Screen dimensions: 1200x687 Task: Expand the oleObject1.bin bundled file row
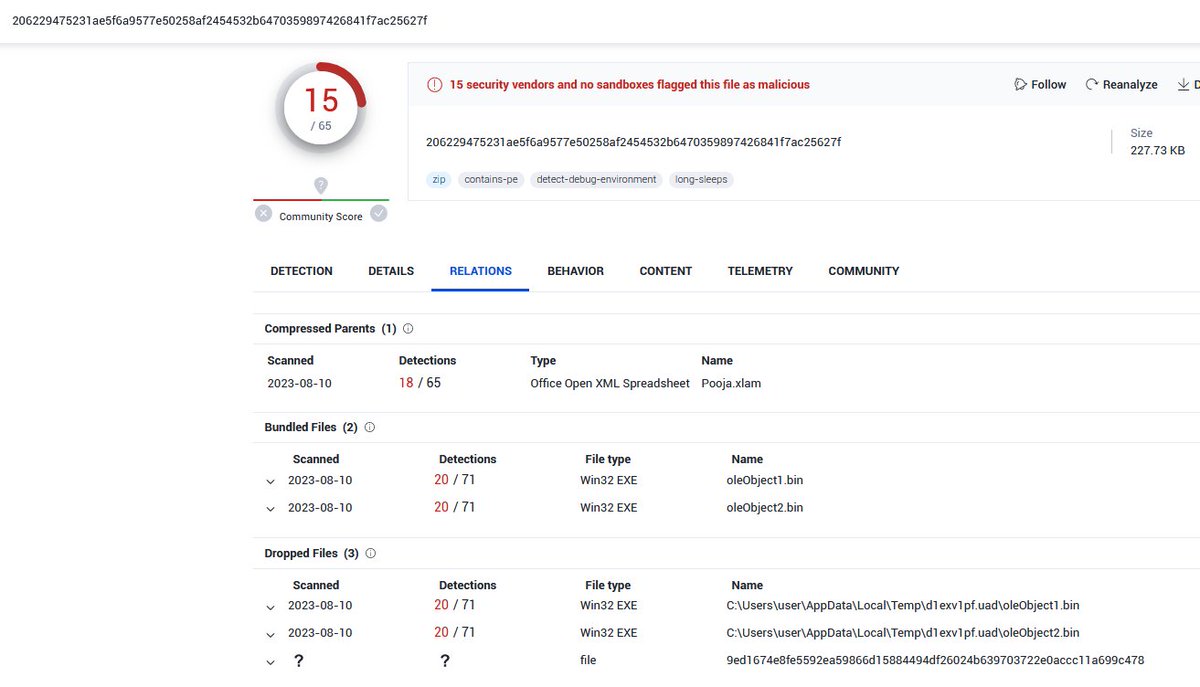pos(270,480)
